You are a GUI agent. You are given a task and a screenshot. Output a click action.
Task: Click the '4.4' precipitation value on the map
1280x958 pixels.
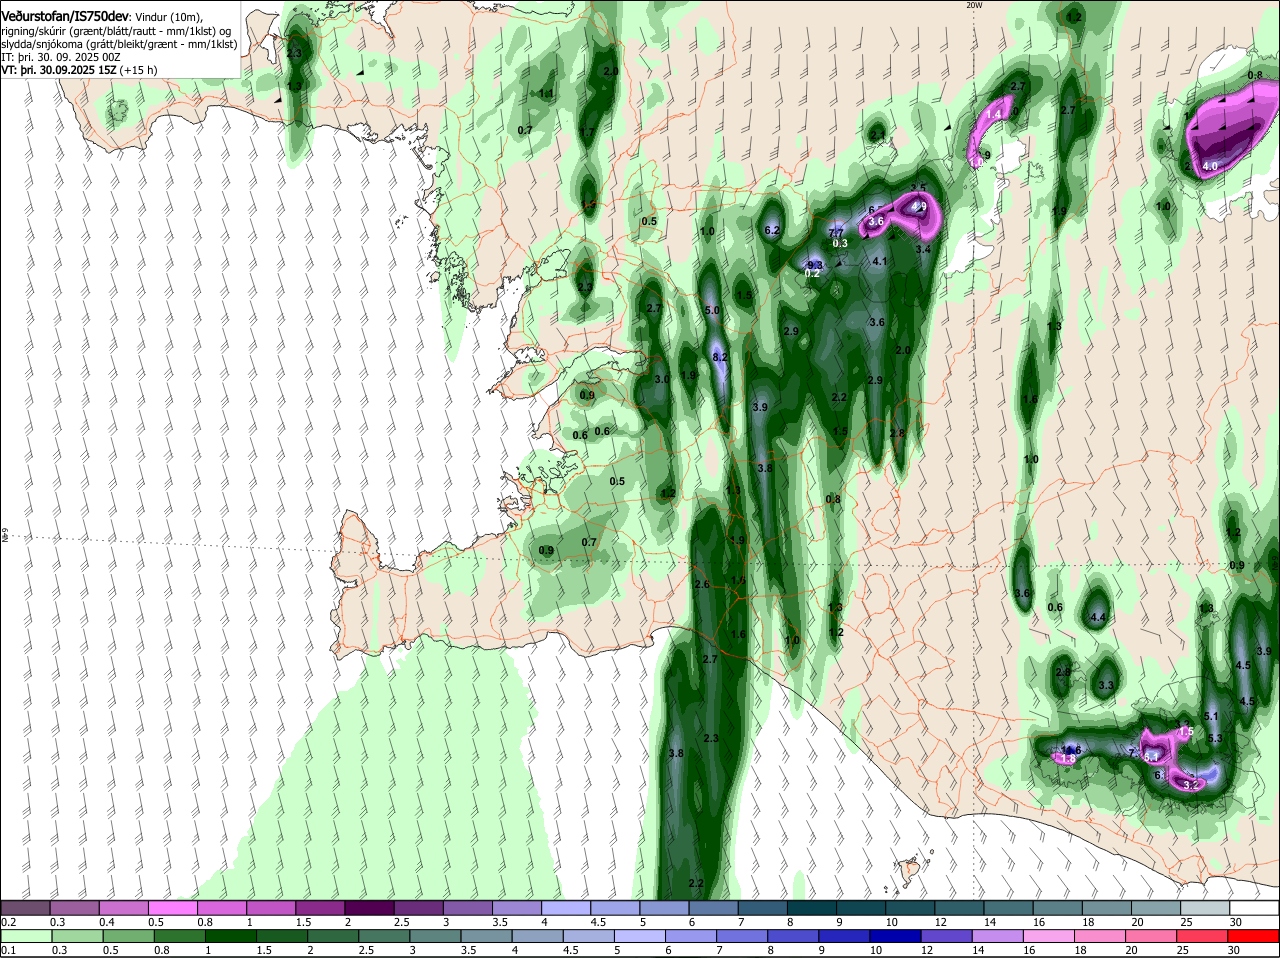[x=1098, y=618]
